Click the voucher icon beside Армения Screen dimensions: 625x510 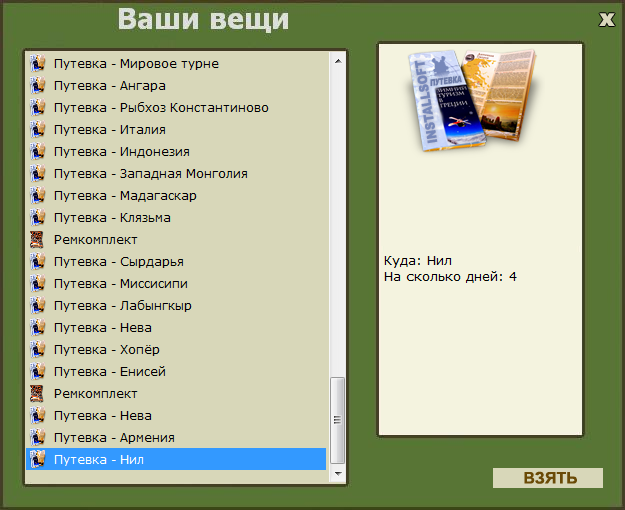(x=37, y=438)
